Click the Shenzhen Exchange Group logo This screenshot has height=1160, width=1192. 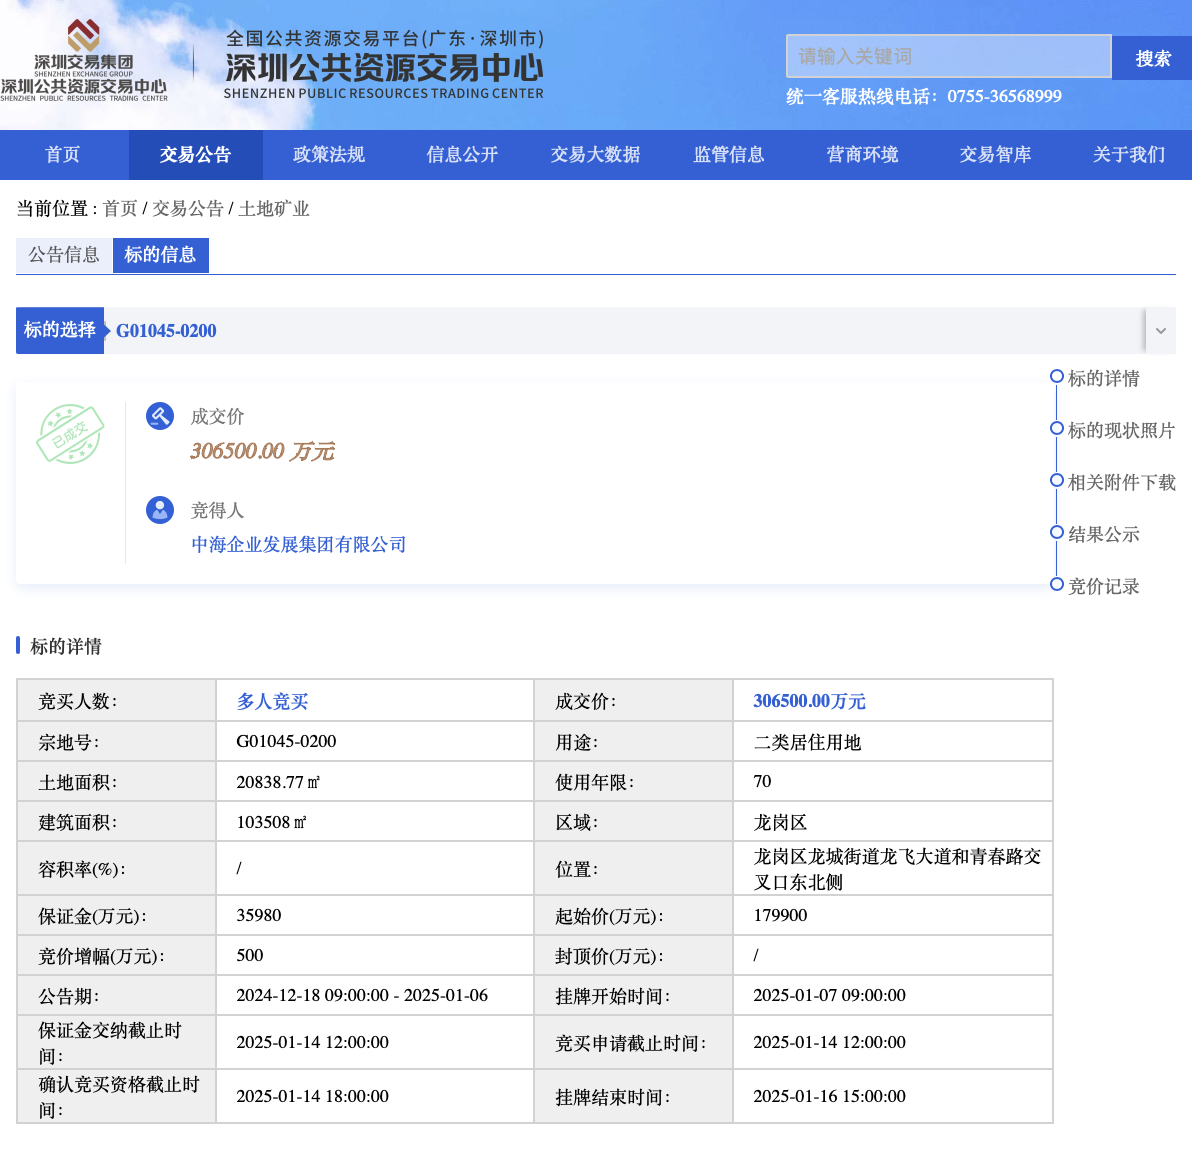pos(84,60)
